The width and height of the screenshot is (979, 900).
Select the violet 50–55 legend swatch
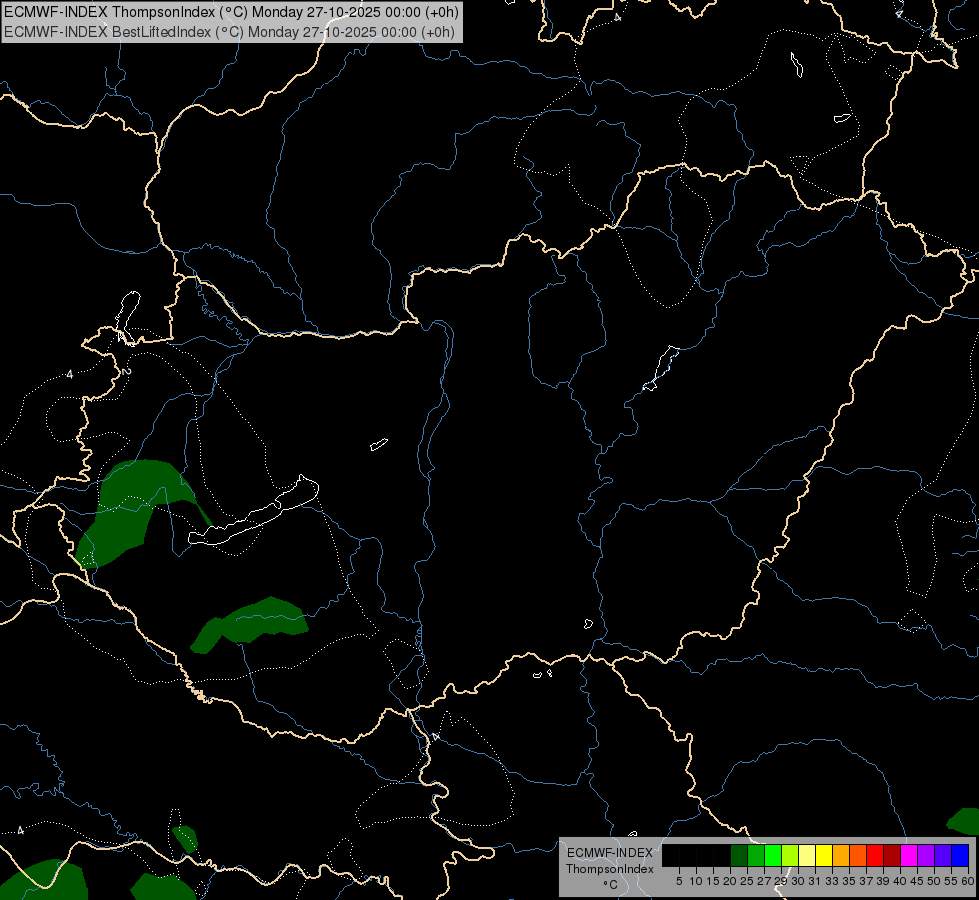pos(943,855)
